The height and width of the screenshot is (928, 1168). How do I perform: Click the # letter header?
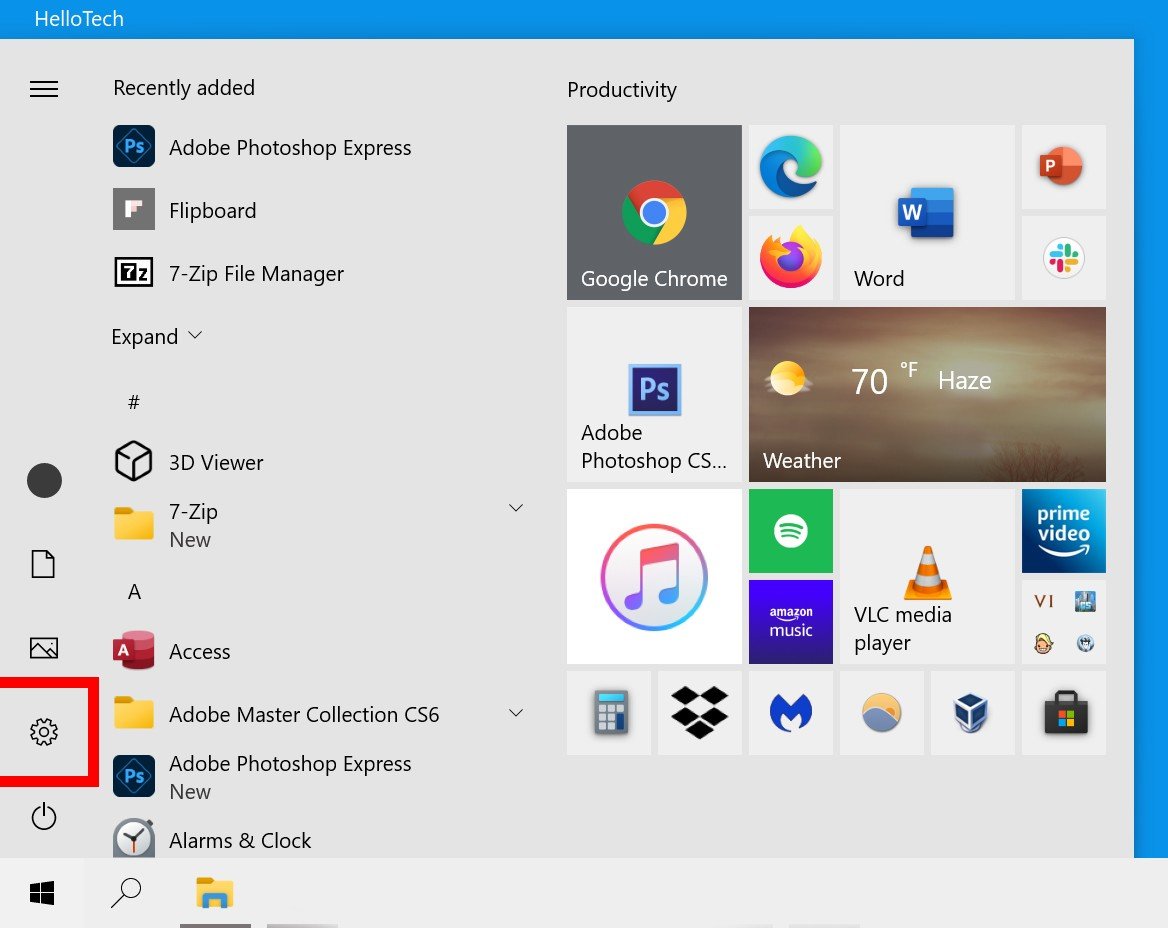(x=134, y=402)
